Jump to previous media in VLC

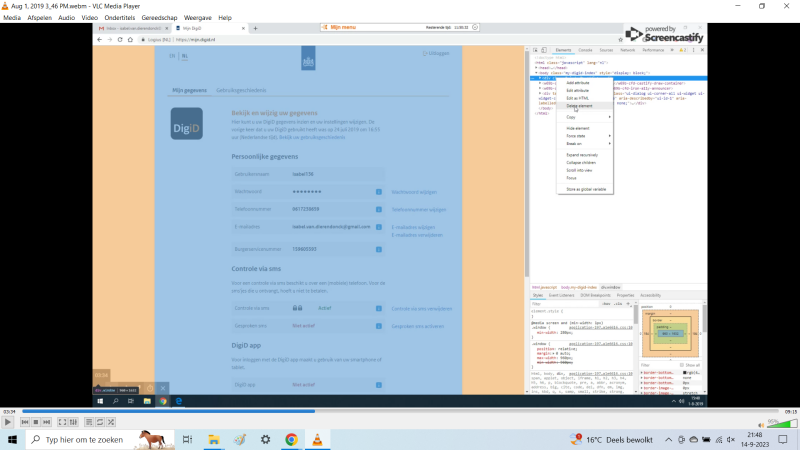24,423
